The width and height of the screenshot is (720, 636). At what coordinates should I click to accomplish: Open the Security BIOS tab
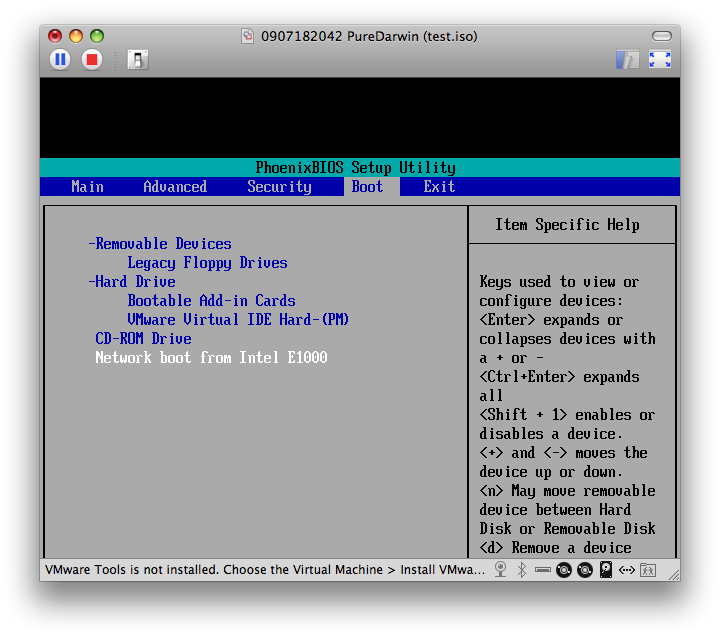pyautogui.click(x=279, y=187)
